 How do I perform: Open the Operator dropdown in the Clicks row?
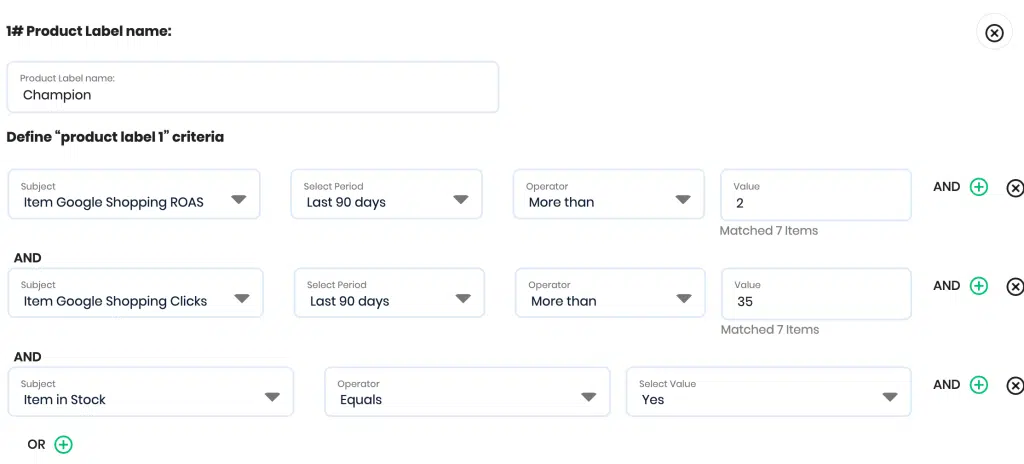(610, 293)
